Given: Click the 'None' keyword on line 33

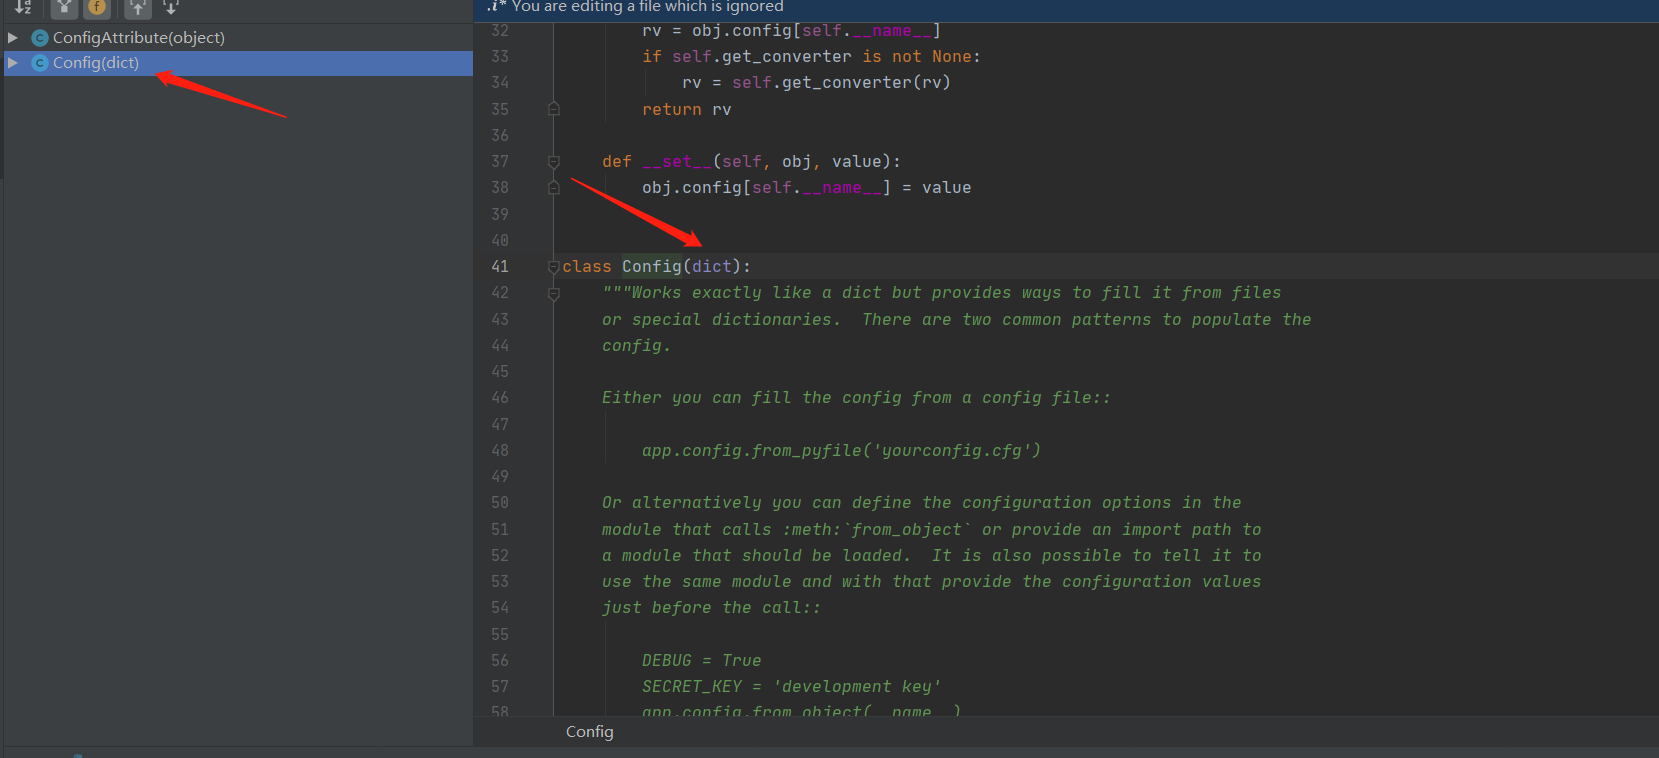Looking at the screenshot, I should 952,56.
